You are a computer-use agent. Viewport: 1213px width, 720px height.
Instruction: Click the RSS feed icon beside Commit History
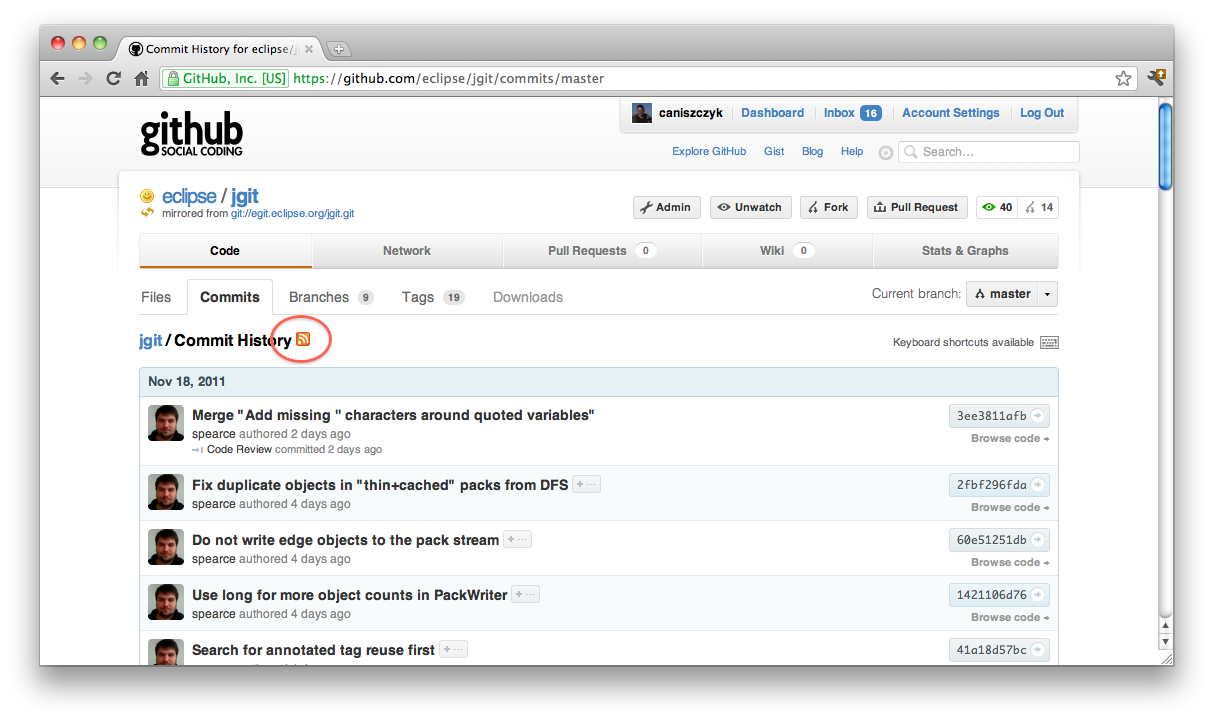point(303,340)
